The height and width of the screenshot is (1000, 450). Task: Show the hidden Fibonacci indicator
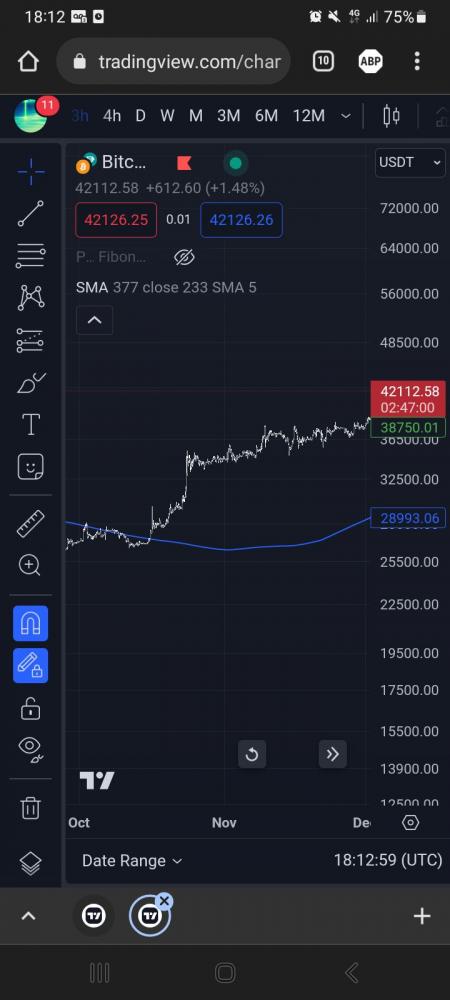184,257
